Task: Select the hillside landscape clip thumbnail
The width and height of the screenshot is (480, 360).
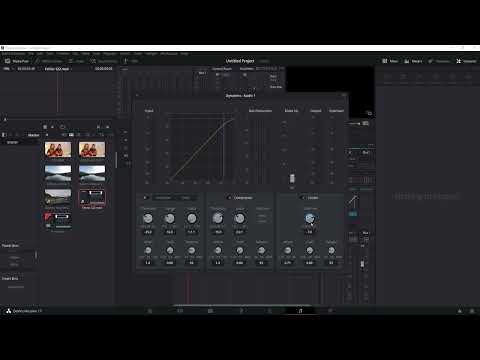Action: [58, 197]
